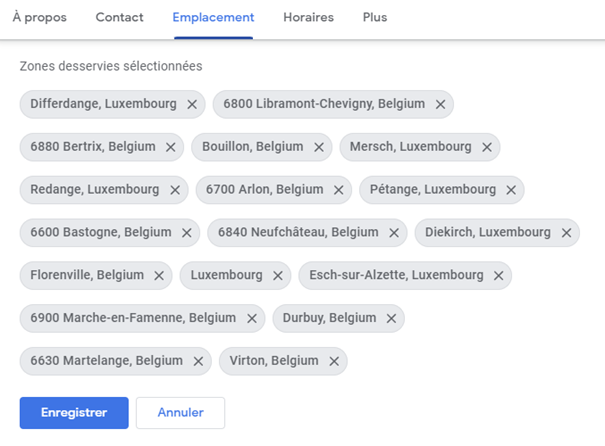This screenshot has width=605, height=446.
Task: Remove 6600 Bastogne, Belgium chip
Action: tap(187, 233)
